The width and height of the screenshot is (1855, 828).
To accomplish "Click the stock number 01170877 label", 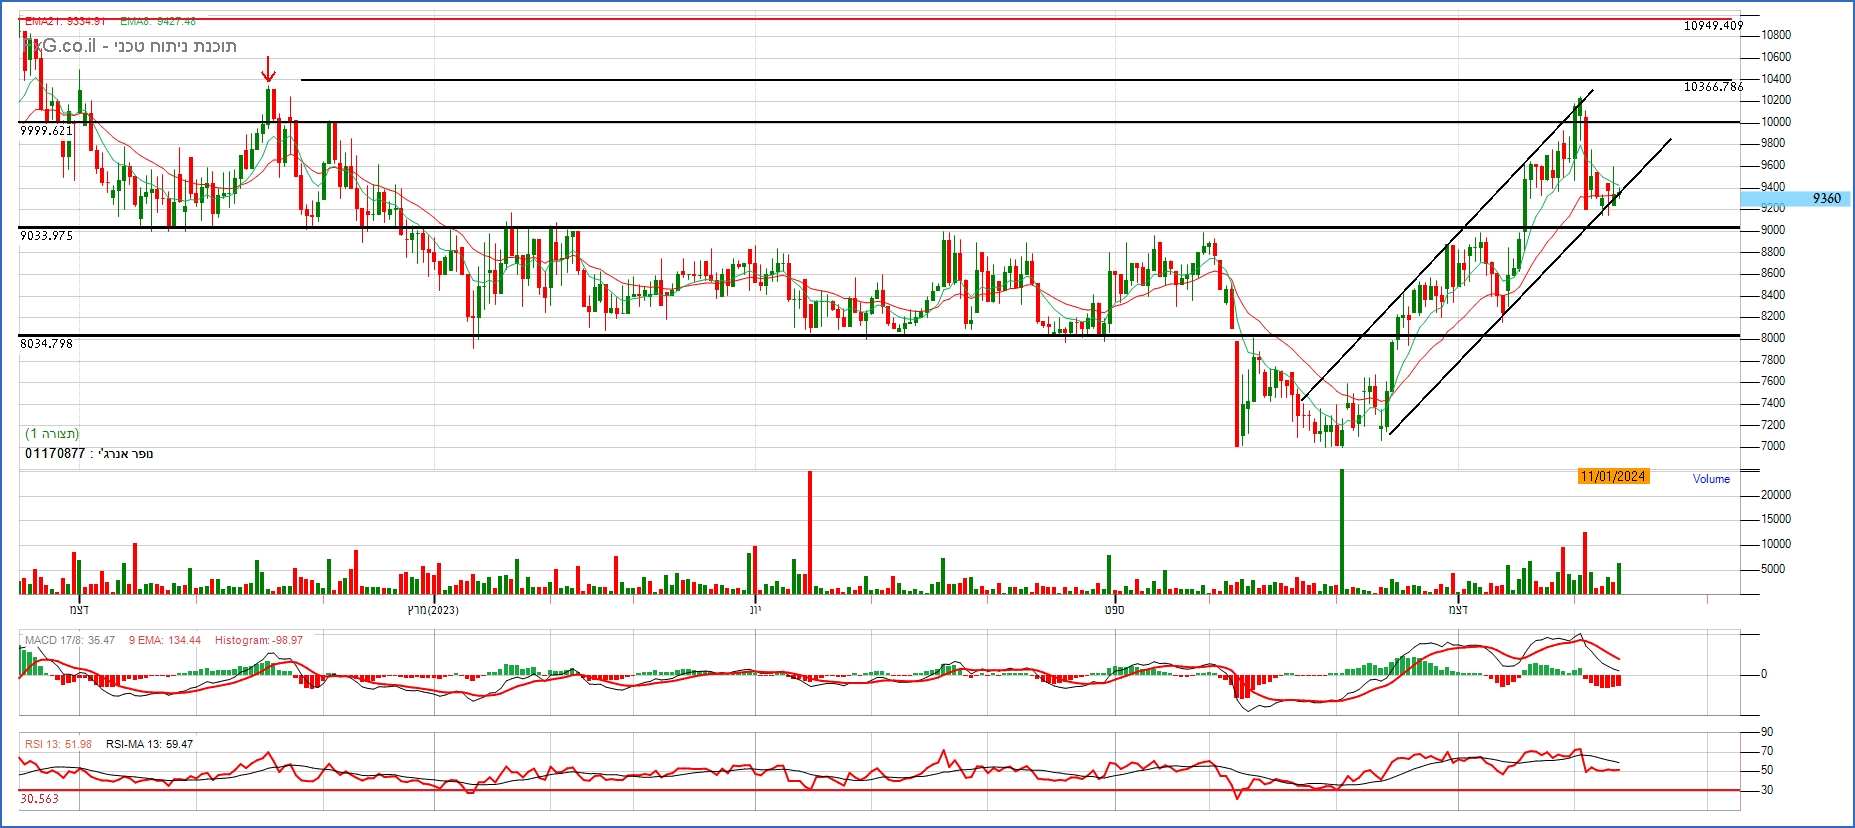I will tap(55, 454).
